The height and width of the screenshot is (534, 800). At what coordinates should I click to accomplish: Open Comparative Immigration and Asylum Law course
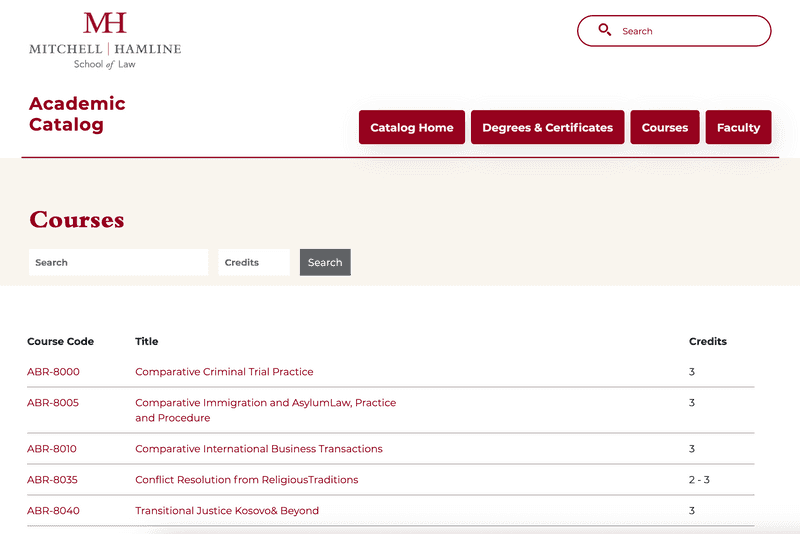(x=265, y=410)
